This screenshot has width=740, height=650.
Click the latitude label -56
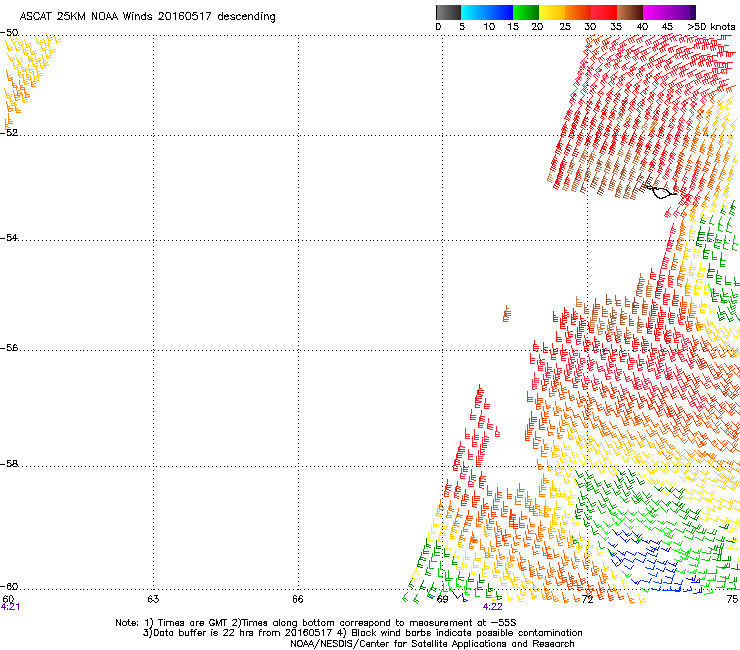(9, 348)
